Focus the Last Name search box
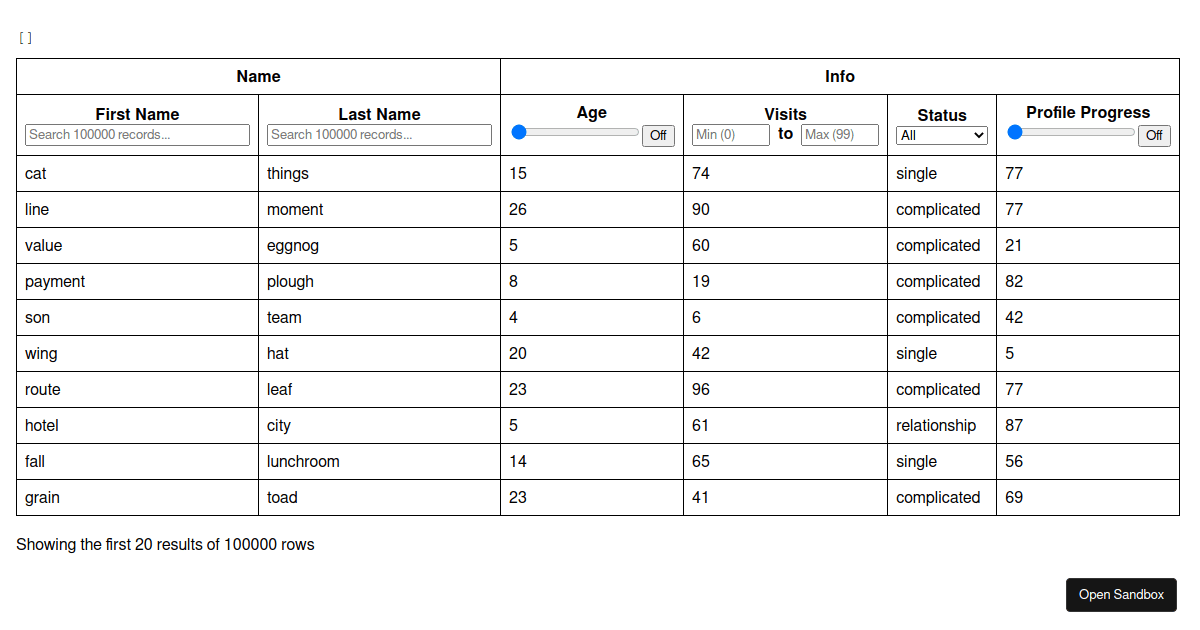1200x630 pixels. coord(379,135)
